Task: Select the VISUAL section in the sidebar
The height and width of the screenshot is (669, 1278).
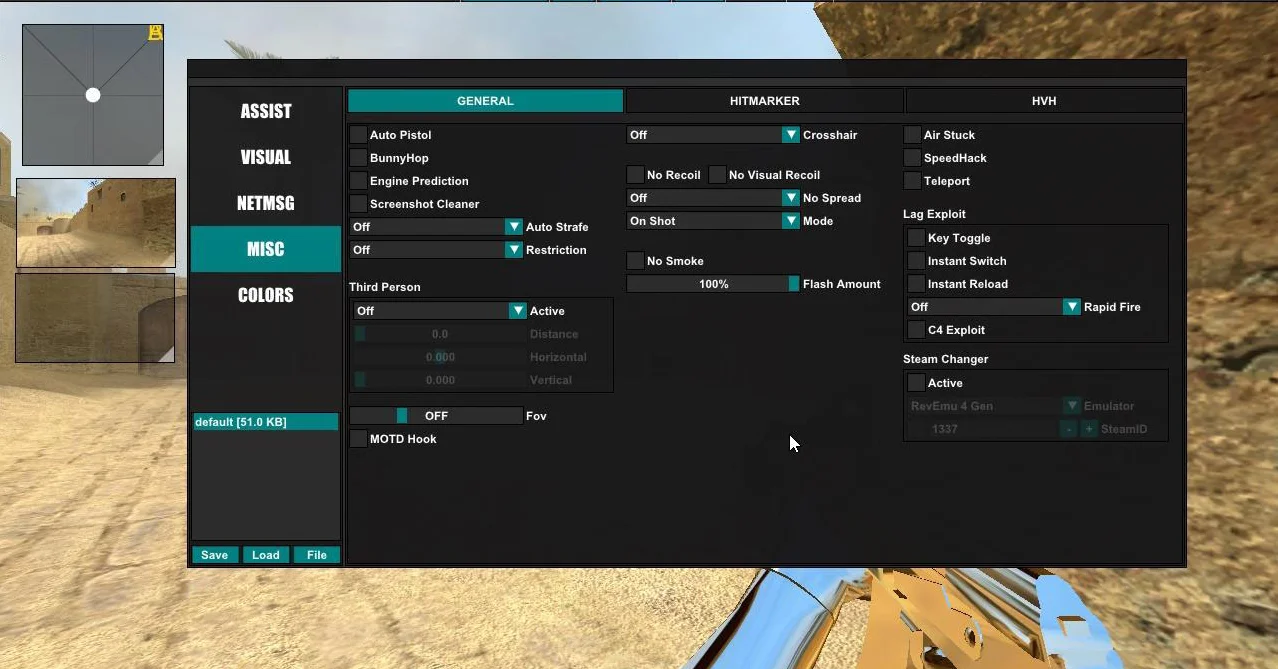Action: (x=266, y=157)
